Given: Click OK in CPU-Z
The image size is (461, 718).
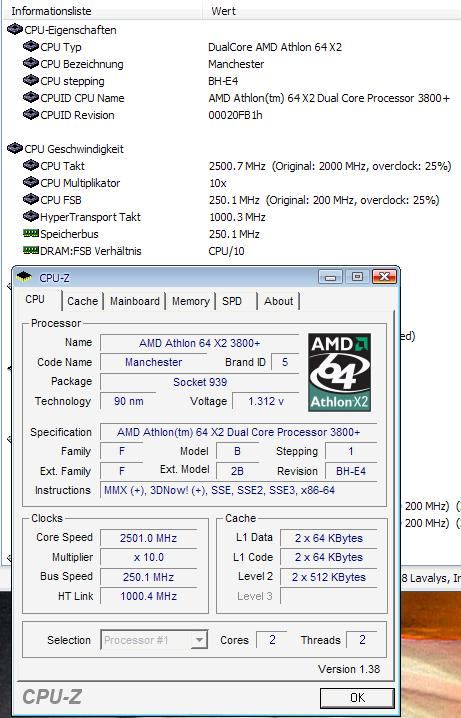Looking at the screenshot, I should 357,697.
